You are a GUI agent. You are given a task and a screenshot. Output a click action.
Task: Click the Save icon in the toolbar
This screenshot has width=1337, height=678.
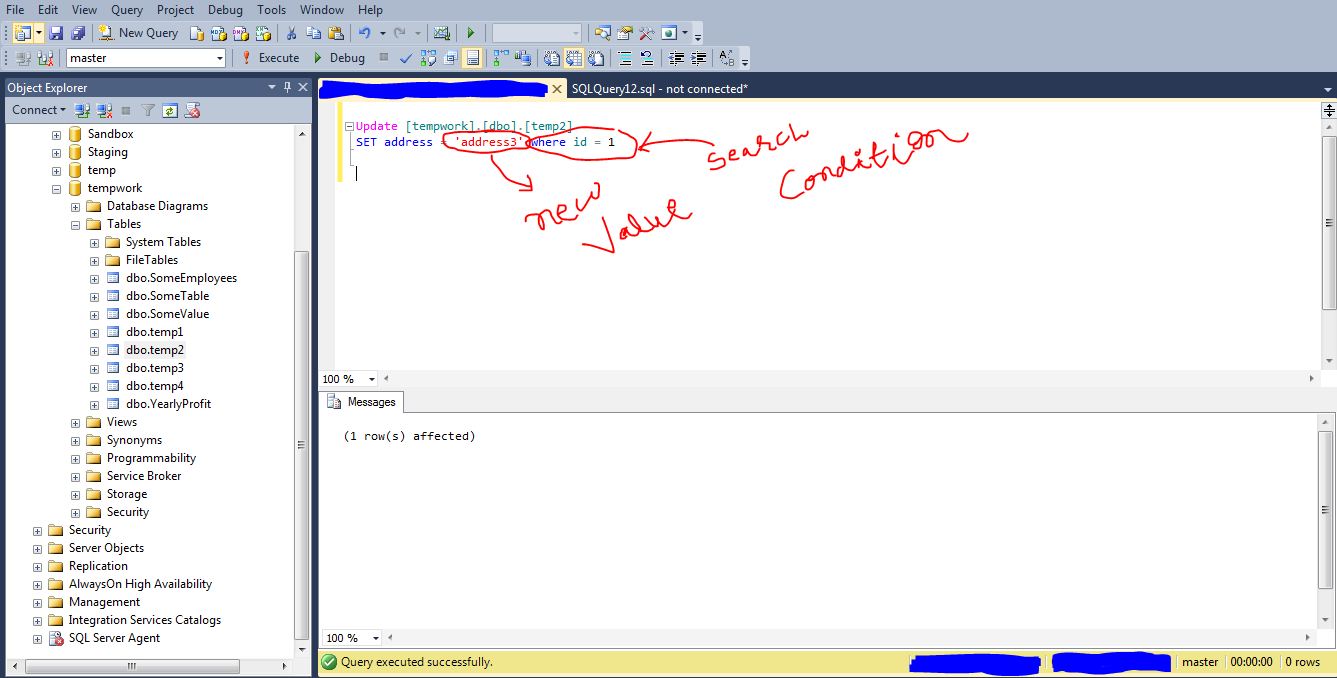point(57,33)
